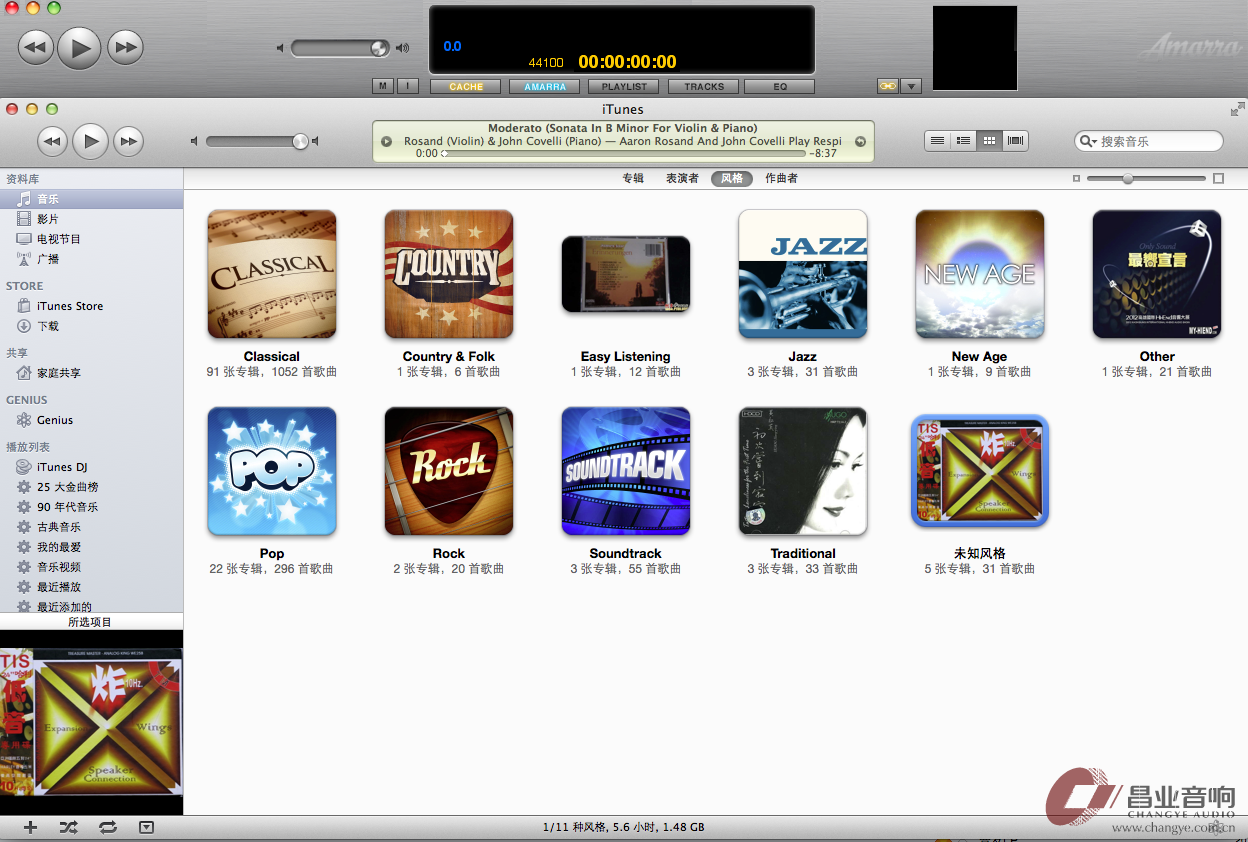Switch iTunes to album list view
The height and width of the screenshot is (842, 1248).
tap(963, 141)
